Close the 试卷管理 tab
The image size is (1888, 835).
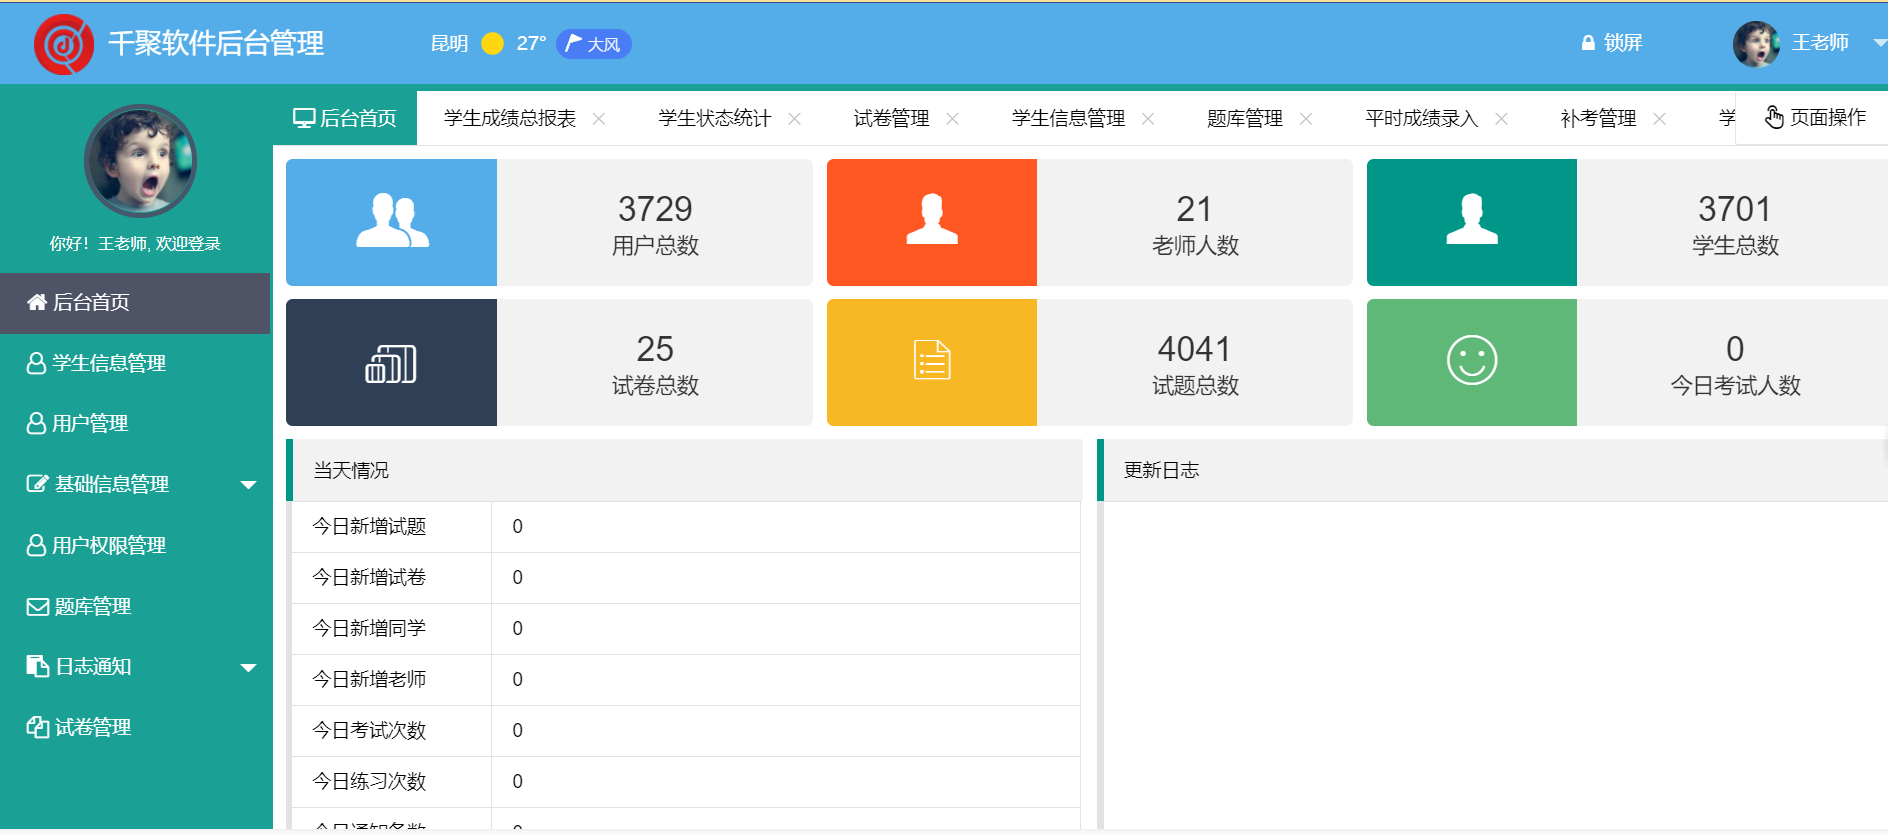tap(952, 119)
